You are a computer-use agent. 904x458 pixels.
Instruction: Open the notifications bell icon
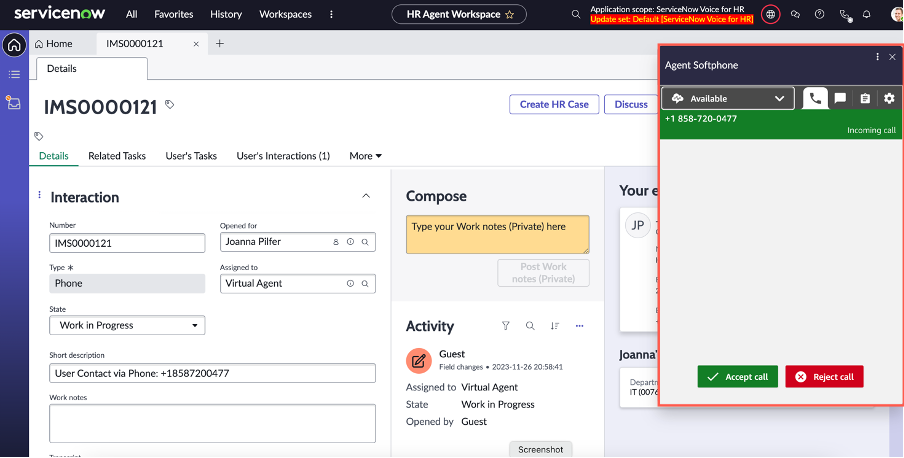(x=866, y=14)
